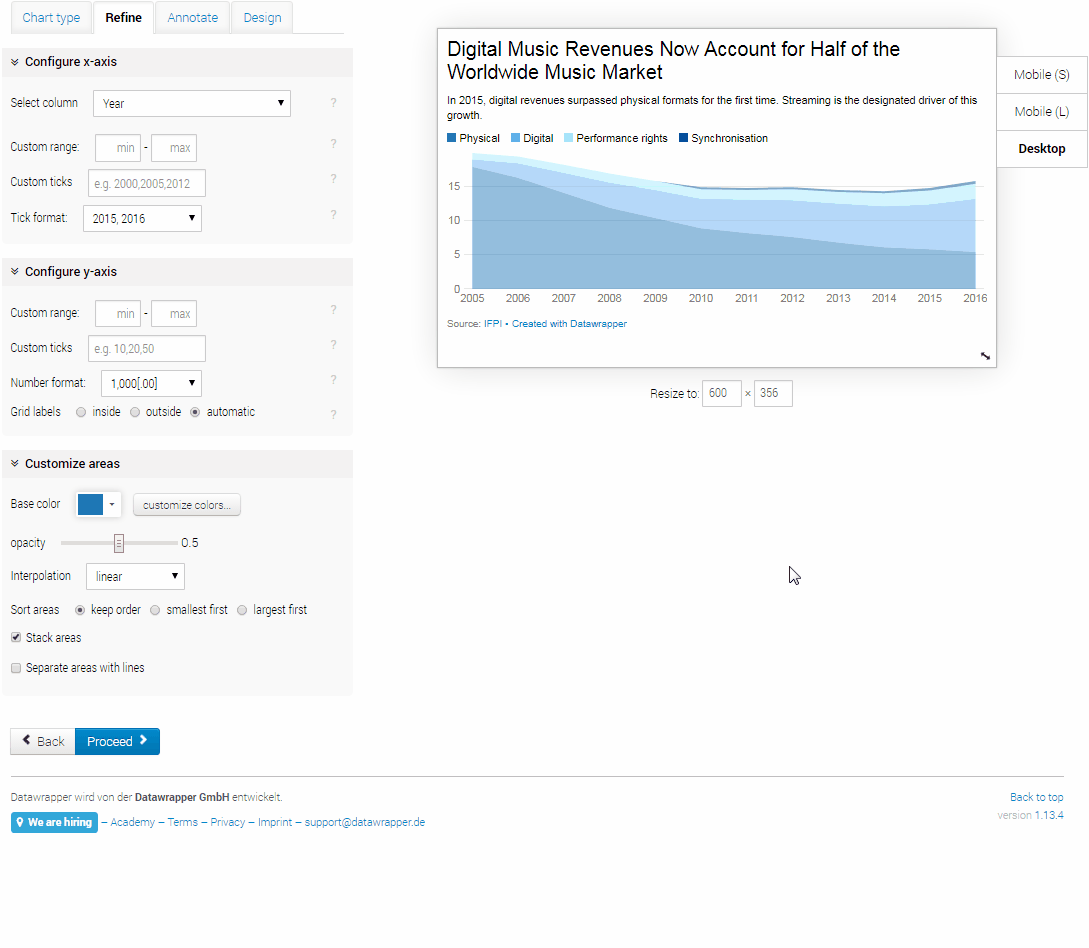Open the Select column Year dropdown
The width and height of the screenshot is (1089, 948).
[192, 103]
